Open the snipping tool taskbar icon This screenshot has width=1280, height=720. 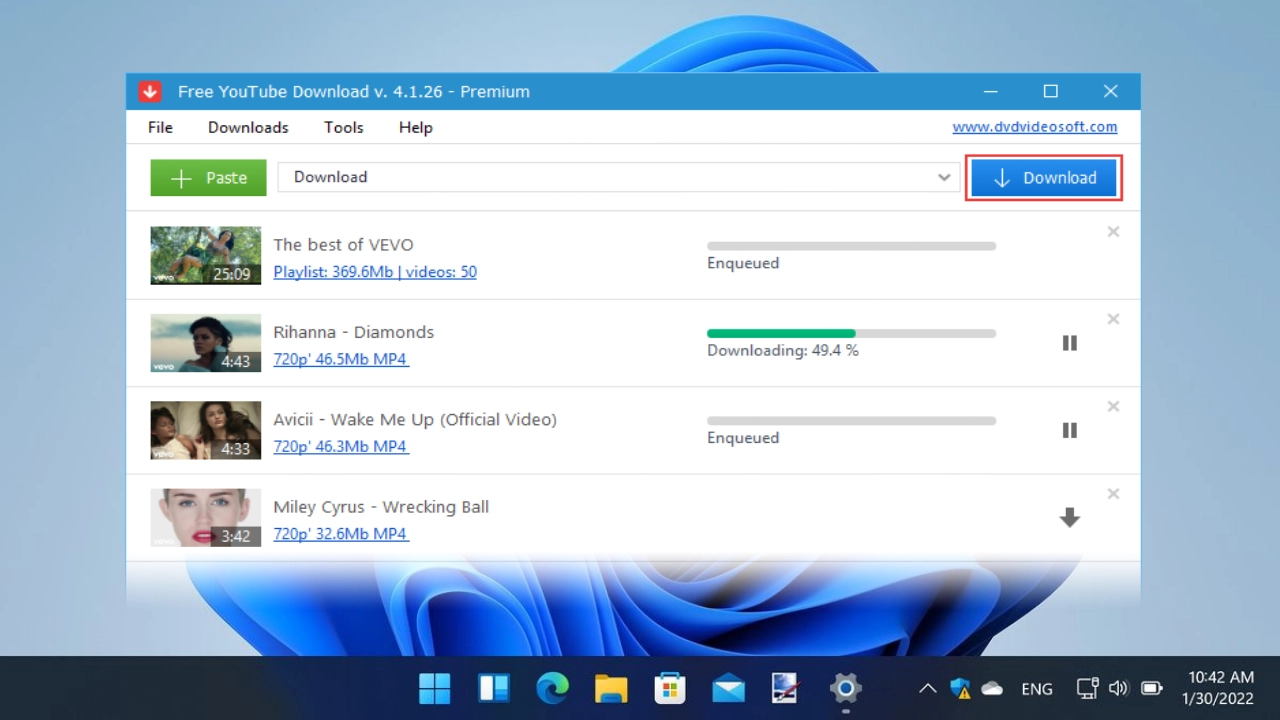(x=787, y=688)
